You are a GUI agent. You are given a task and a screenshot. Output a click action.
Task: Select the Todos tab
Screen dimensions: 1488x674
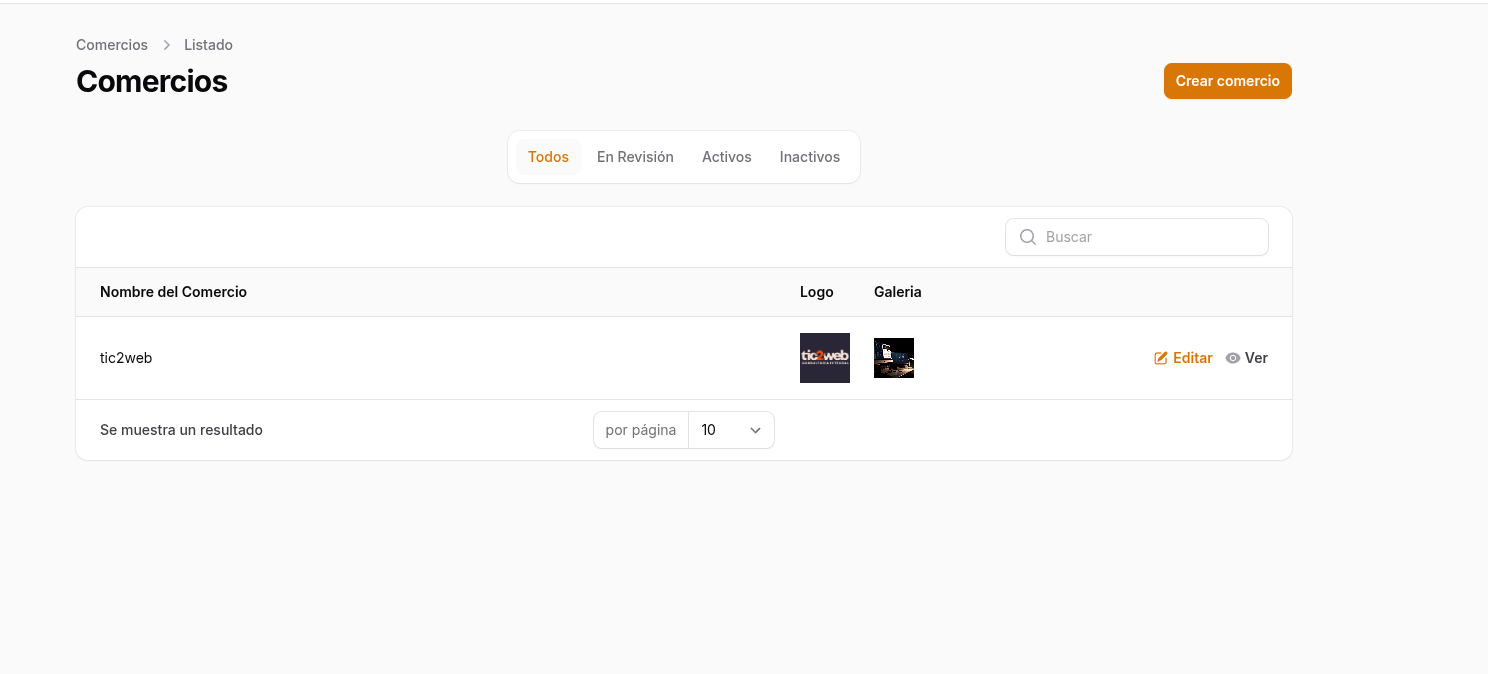pyautogui.click(x=548, y=157)
